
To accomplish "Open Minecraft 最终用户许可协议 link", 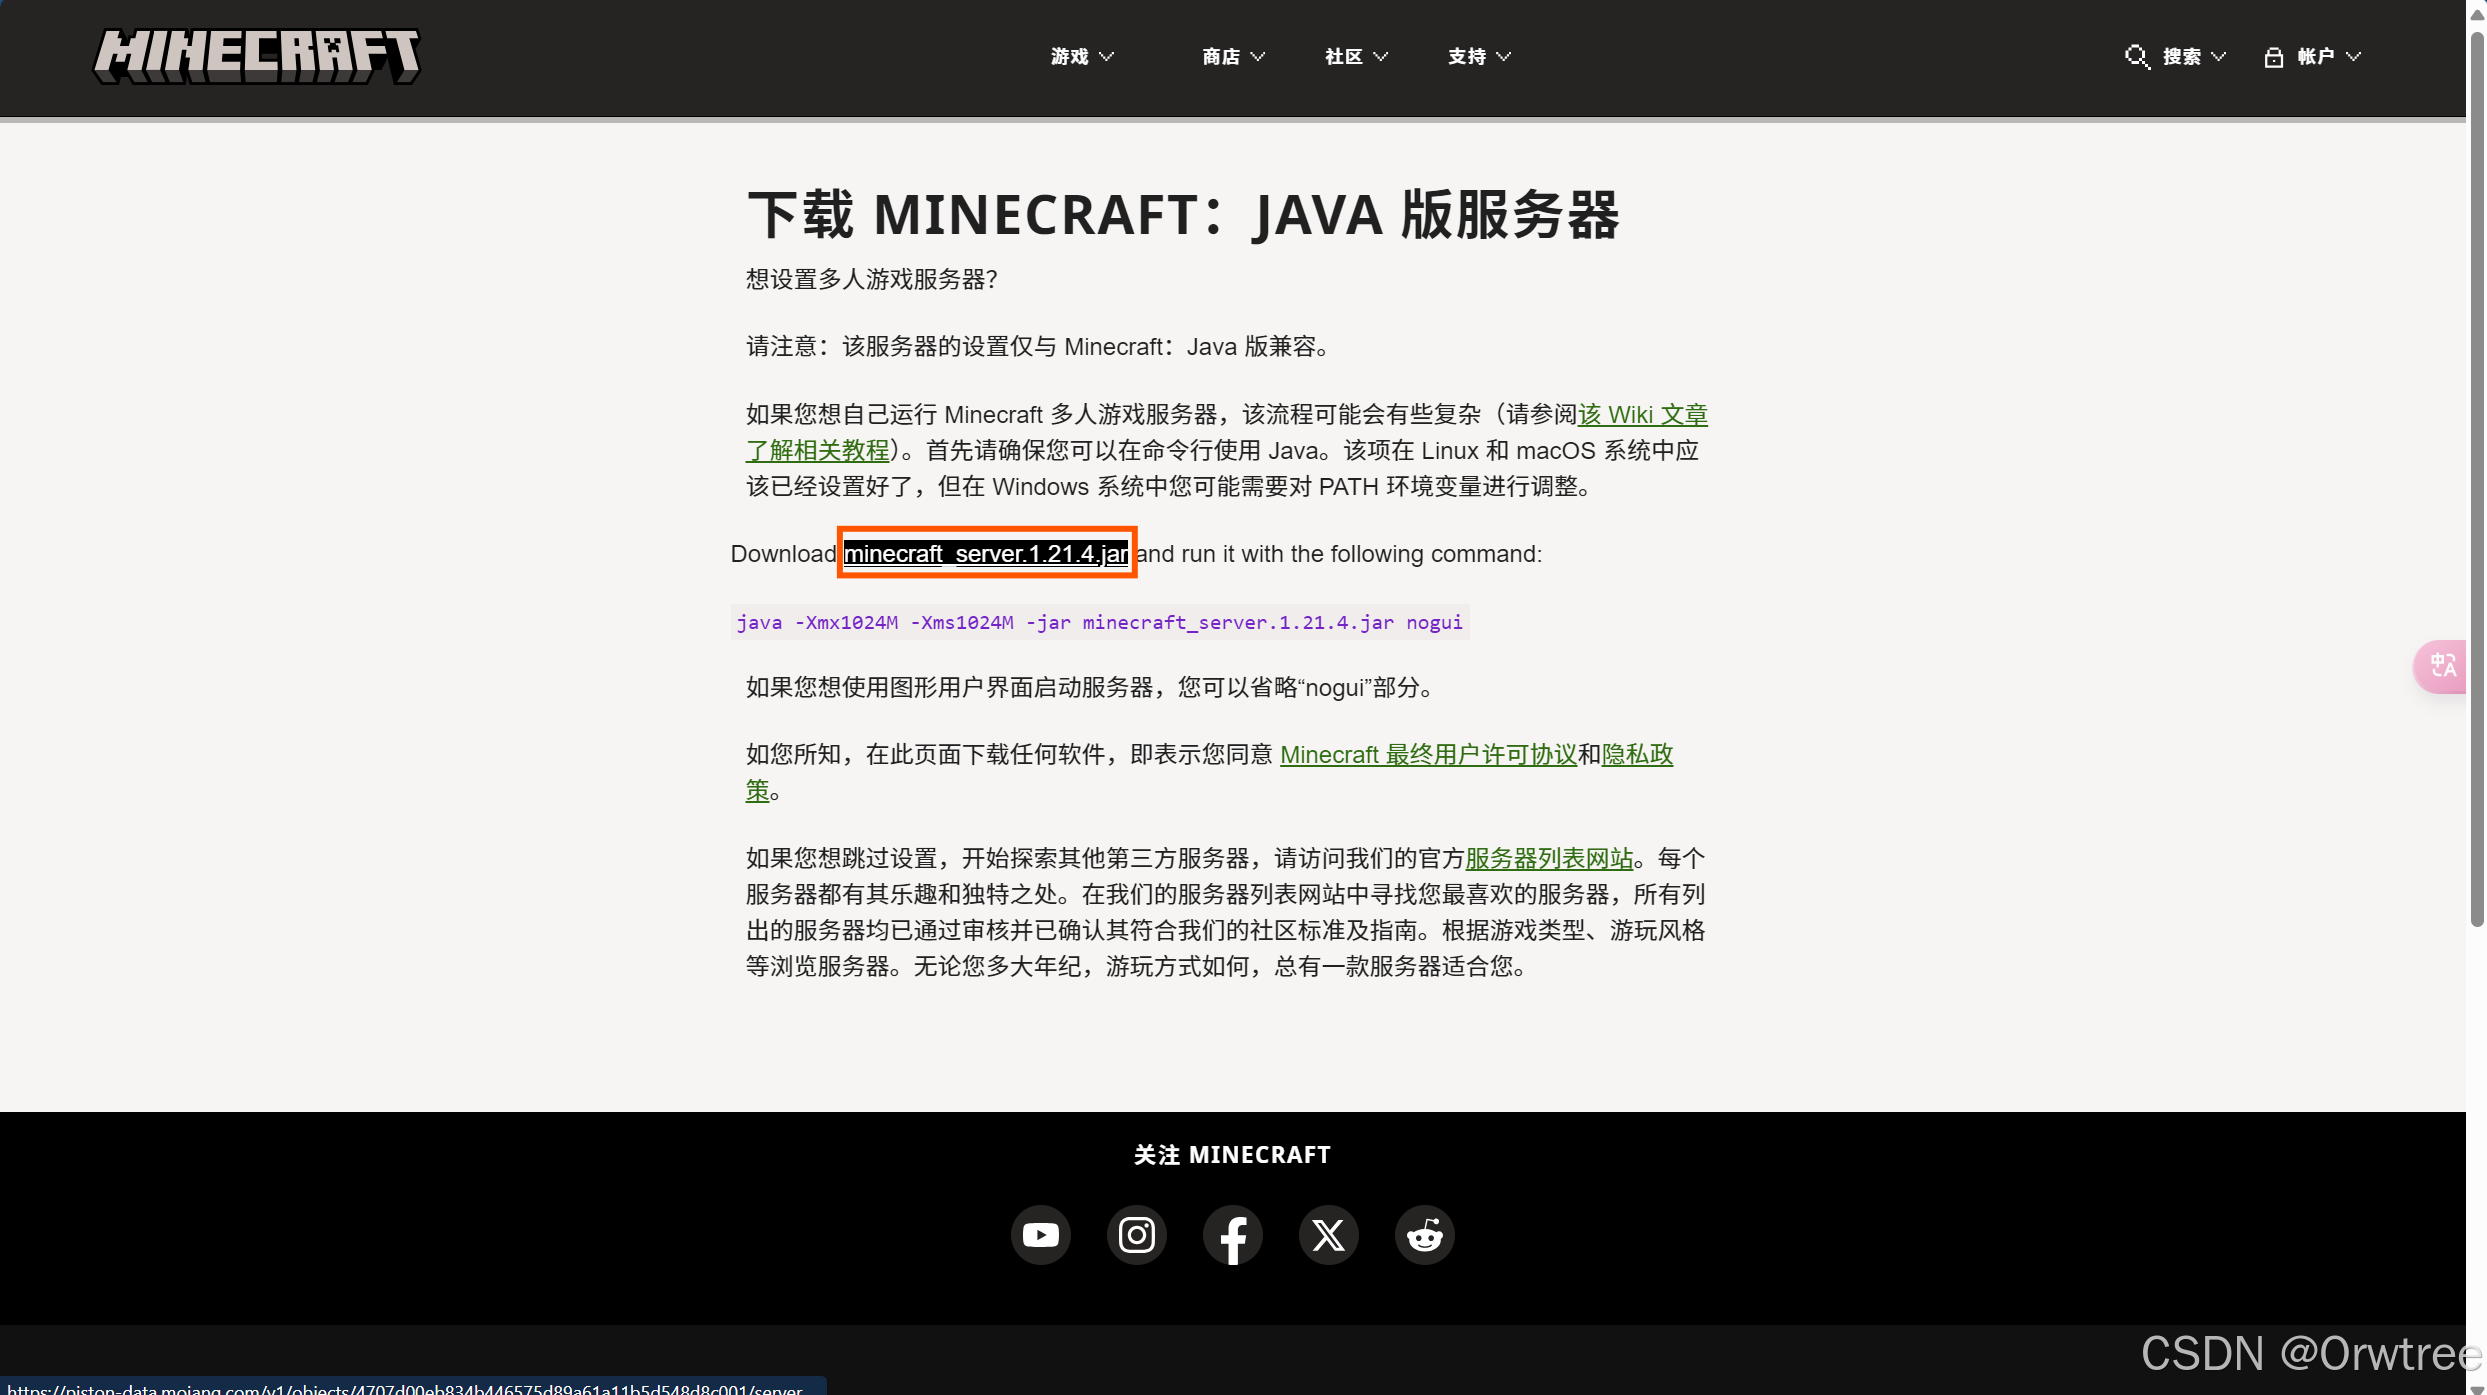I will click(x=1428, y=755).
